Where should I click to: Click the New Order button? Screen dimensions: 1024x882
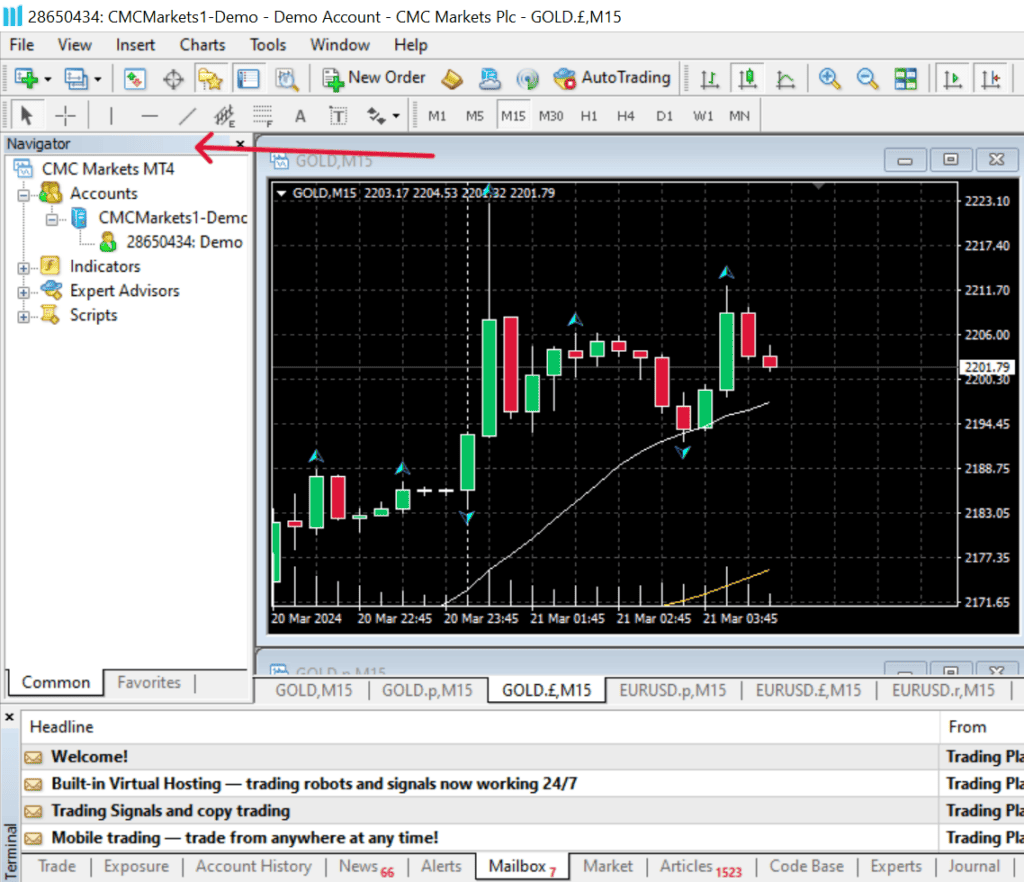point(374,78)
